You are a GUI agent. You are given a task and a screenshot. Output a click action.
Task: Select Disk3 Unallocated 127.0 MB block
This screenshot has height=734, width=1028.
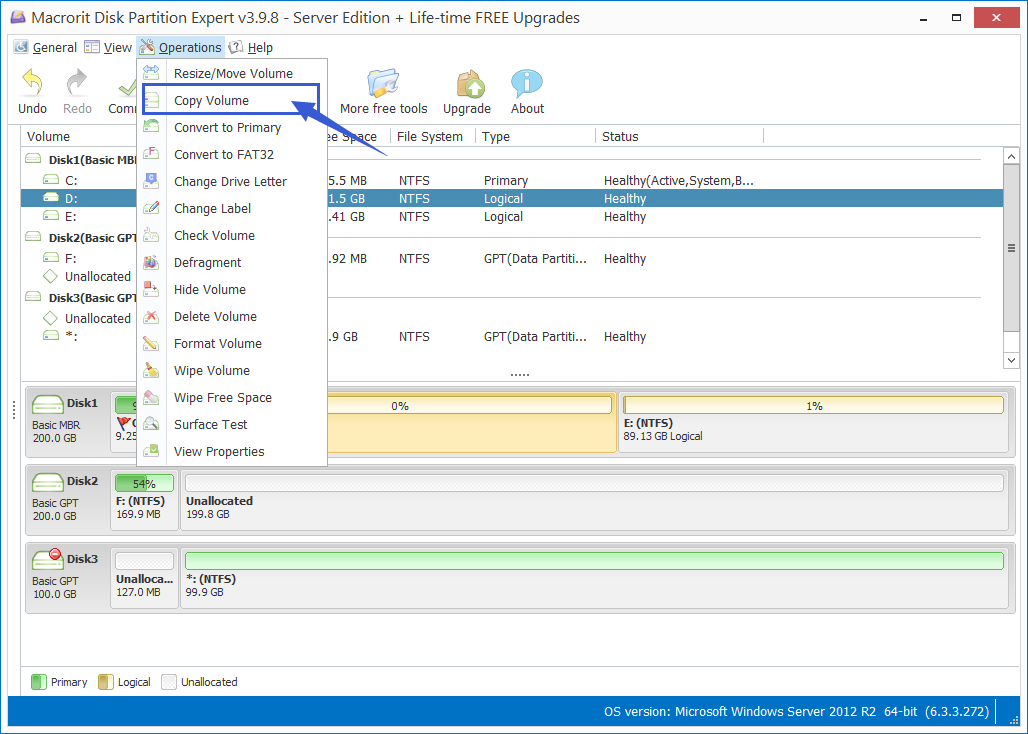[144, 578]
